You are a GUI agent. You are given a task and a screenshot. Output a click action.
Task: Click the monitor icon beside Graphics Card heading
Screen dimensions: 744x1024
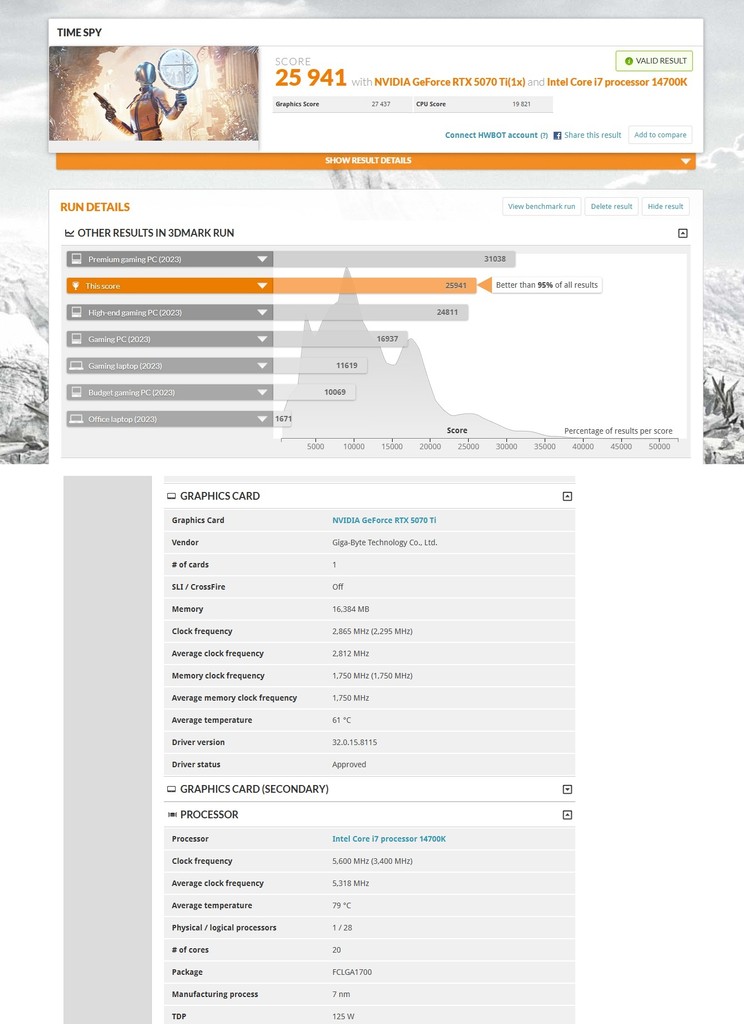click(171, 496)
